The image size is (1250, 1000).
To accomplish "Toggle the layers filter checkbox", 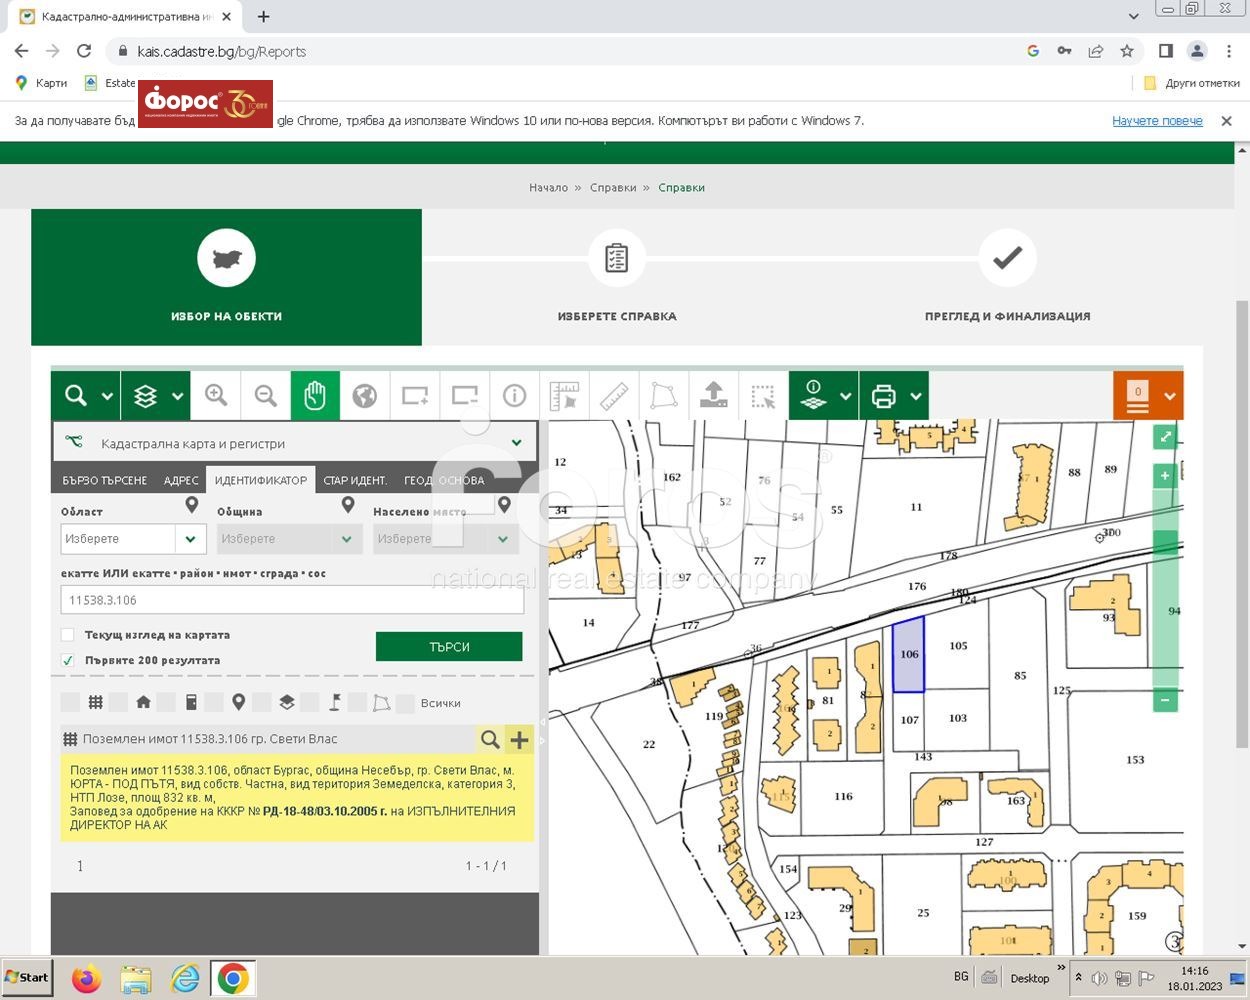I will (x=262, y=703).
